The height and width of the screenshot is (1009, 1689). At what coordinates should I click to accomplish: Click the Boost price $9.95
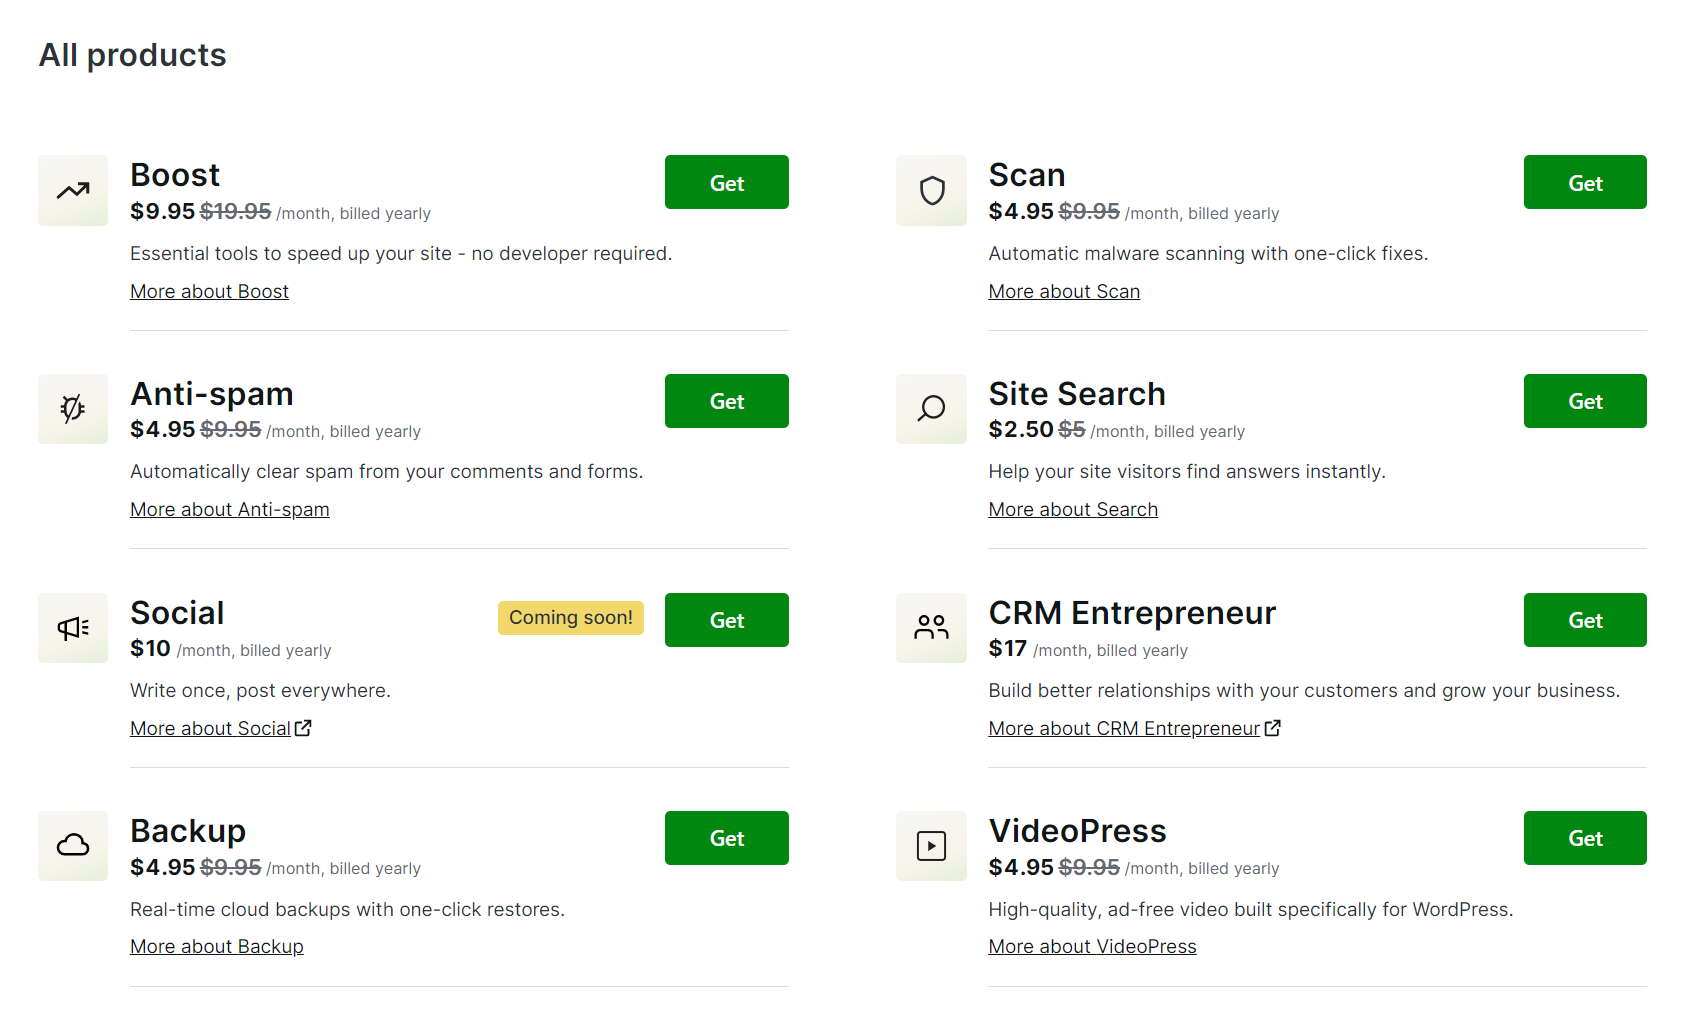[x=162, y=212]
